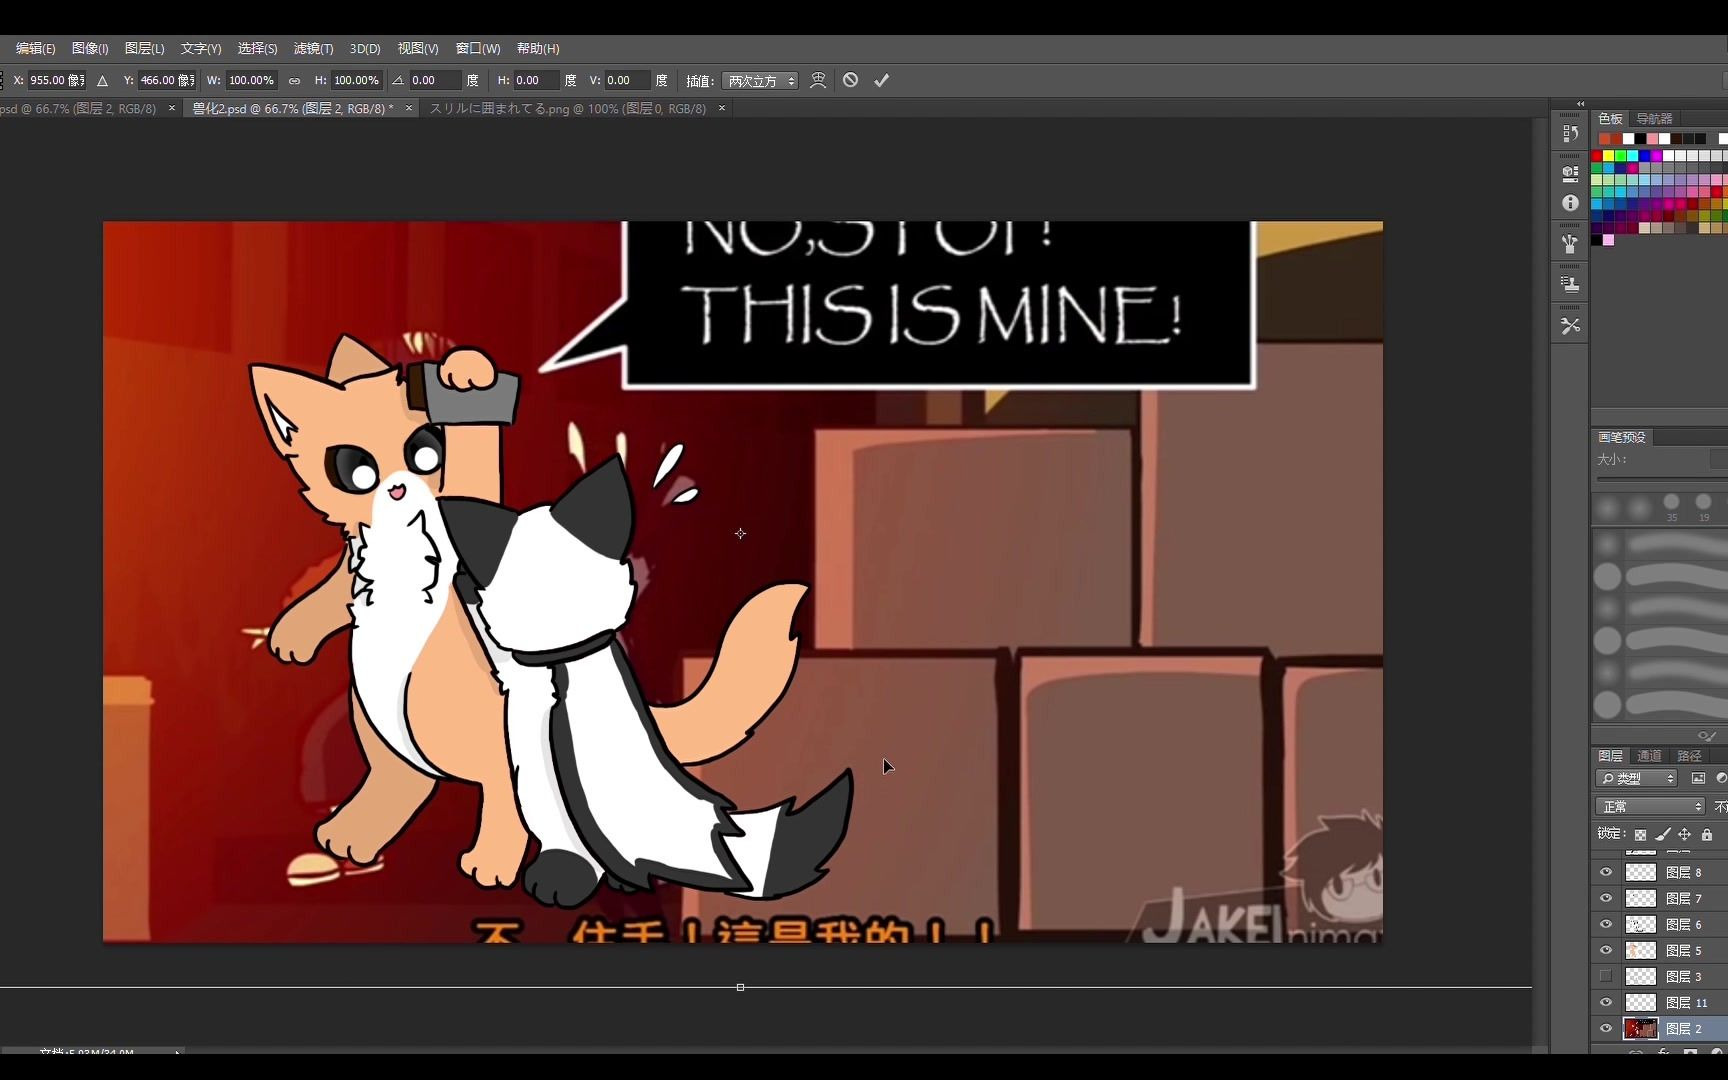The image size is (1728, 1080).
Task: Open the 滤镜(T) menu
Action: [313, 48]
